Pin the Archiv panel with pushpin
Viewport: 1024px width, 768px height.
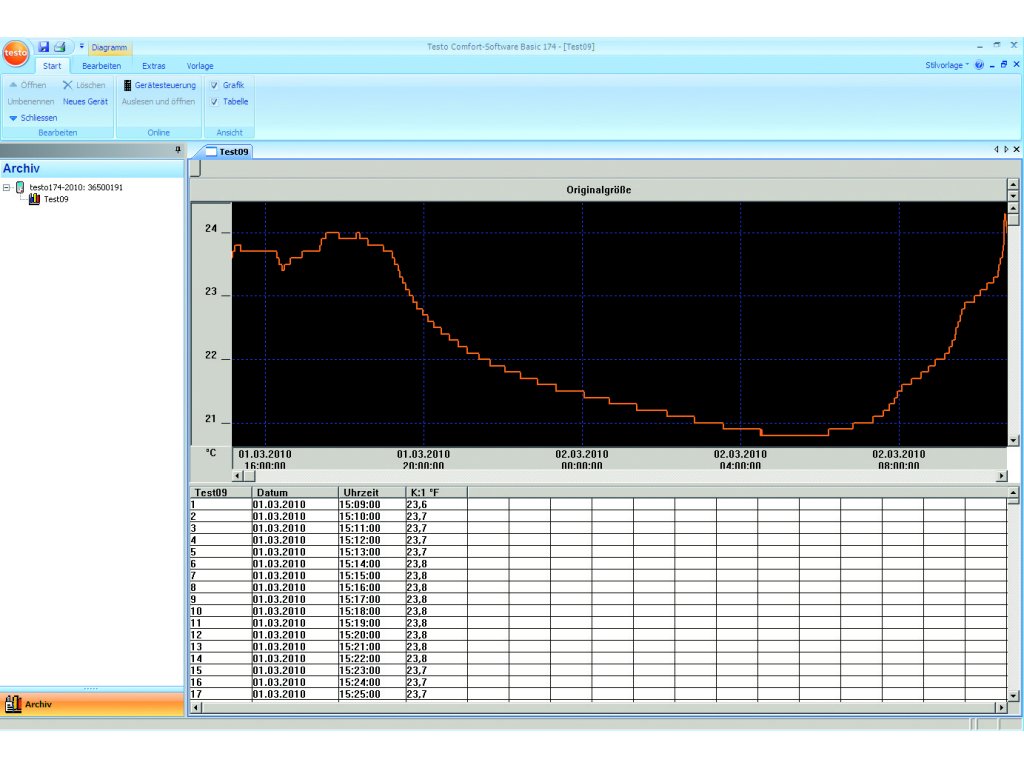pos(178,150)
